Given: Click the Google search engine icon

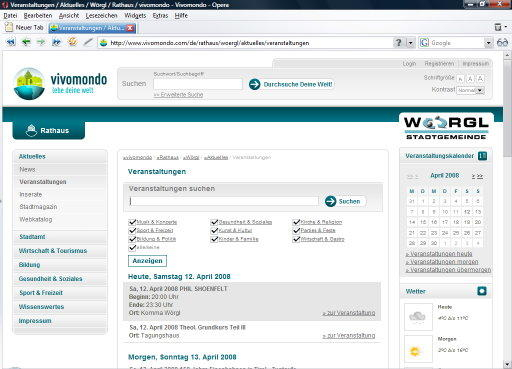Looking at the screenshot, I should click(424, 43).
